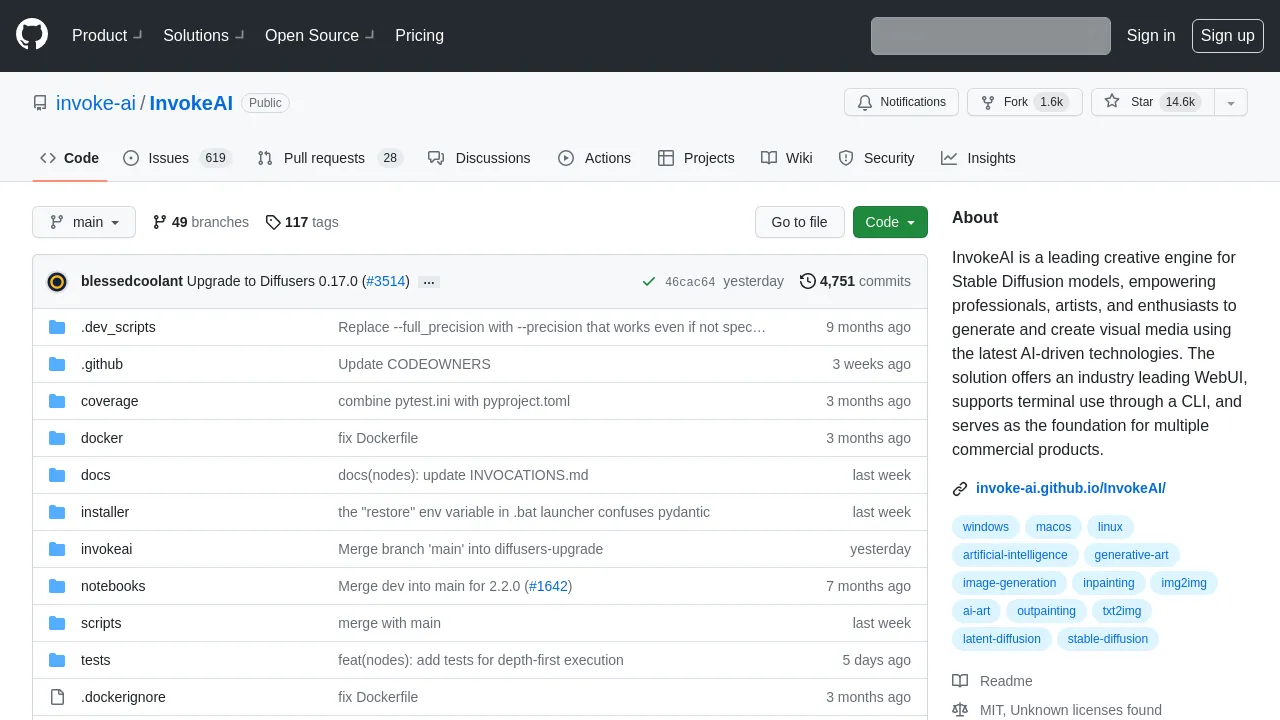Open the Security tab
1280x720 pixels.
click(876, 158)
